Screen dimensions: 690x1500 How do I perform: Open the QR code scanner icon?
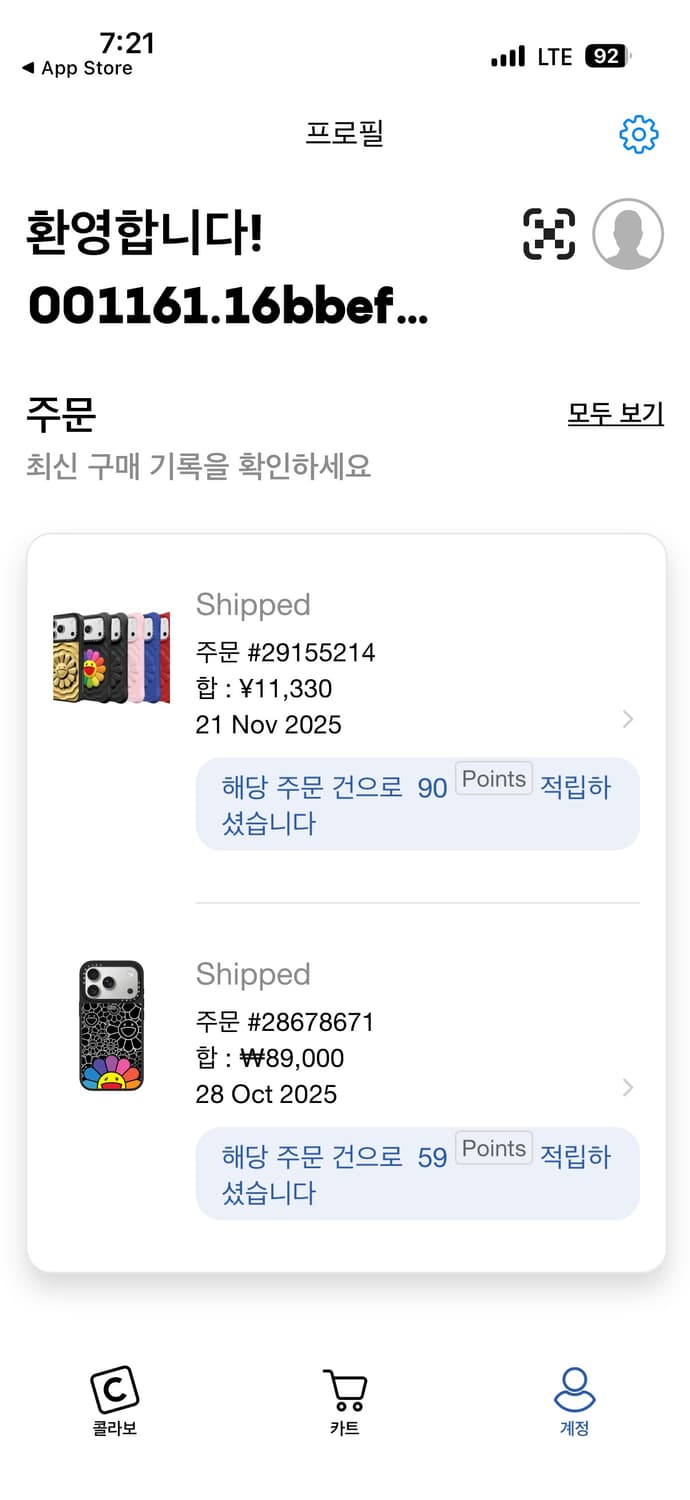click(548, 233)
